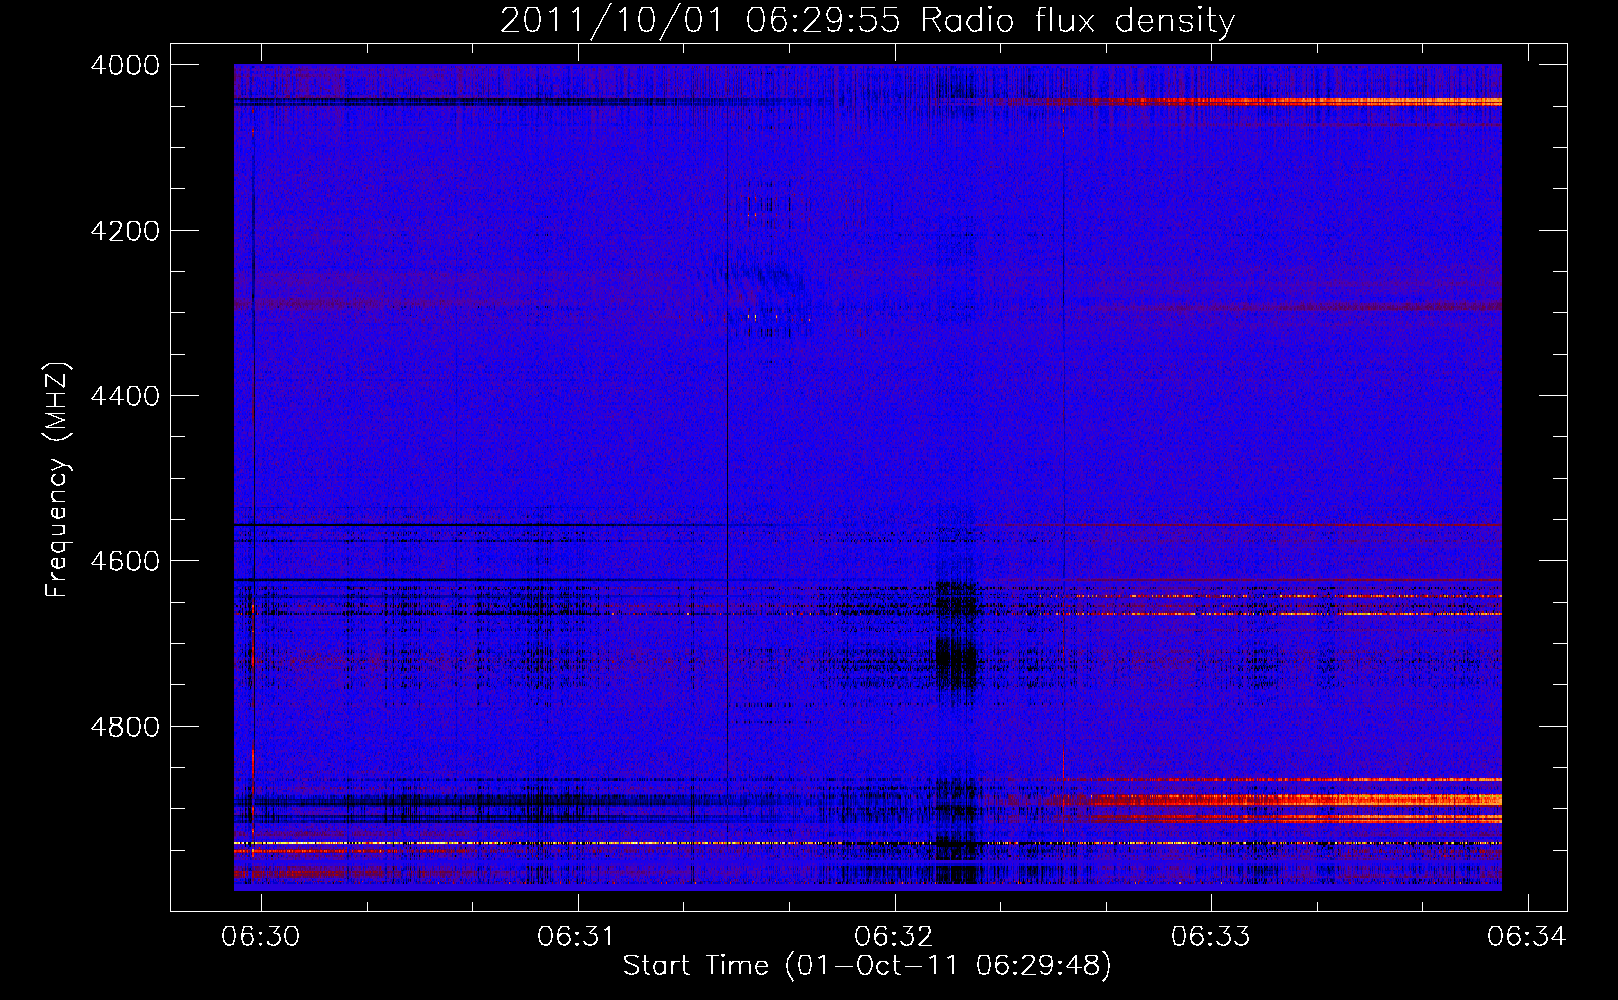The image size is (1618, 1000).
Task: Click the '4000' frequency axis label
Action: tap(125, 65)
